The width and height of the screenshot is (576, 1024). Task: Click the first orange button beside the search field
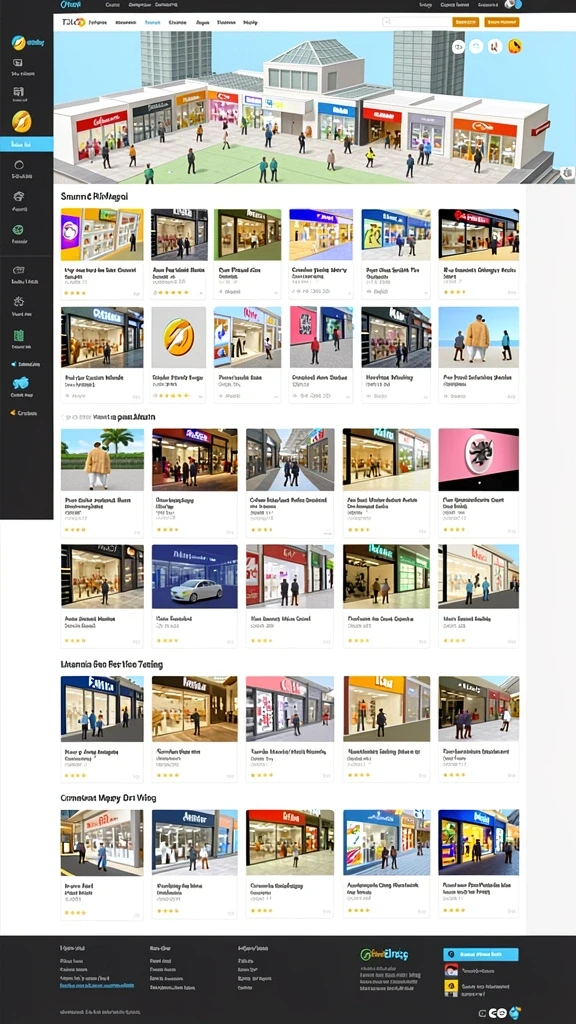click(x=466, y=22)
